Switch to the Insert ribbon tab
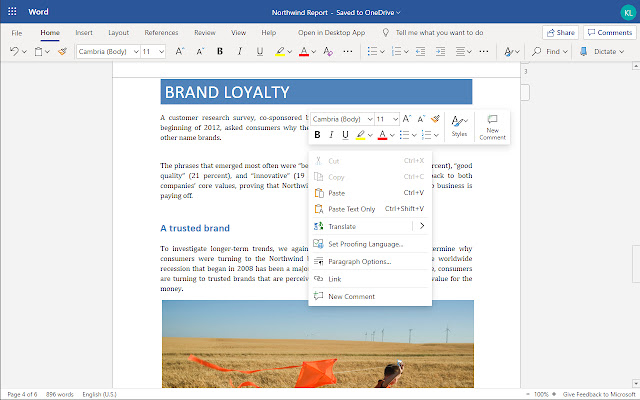 [84, 32]
